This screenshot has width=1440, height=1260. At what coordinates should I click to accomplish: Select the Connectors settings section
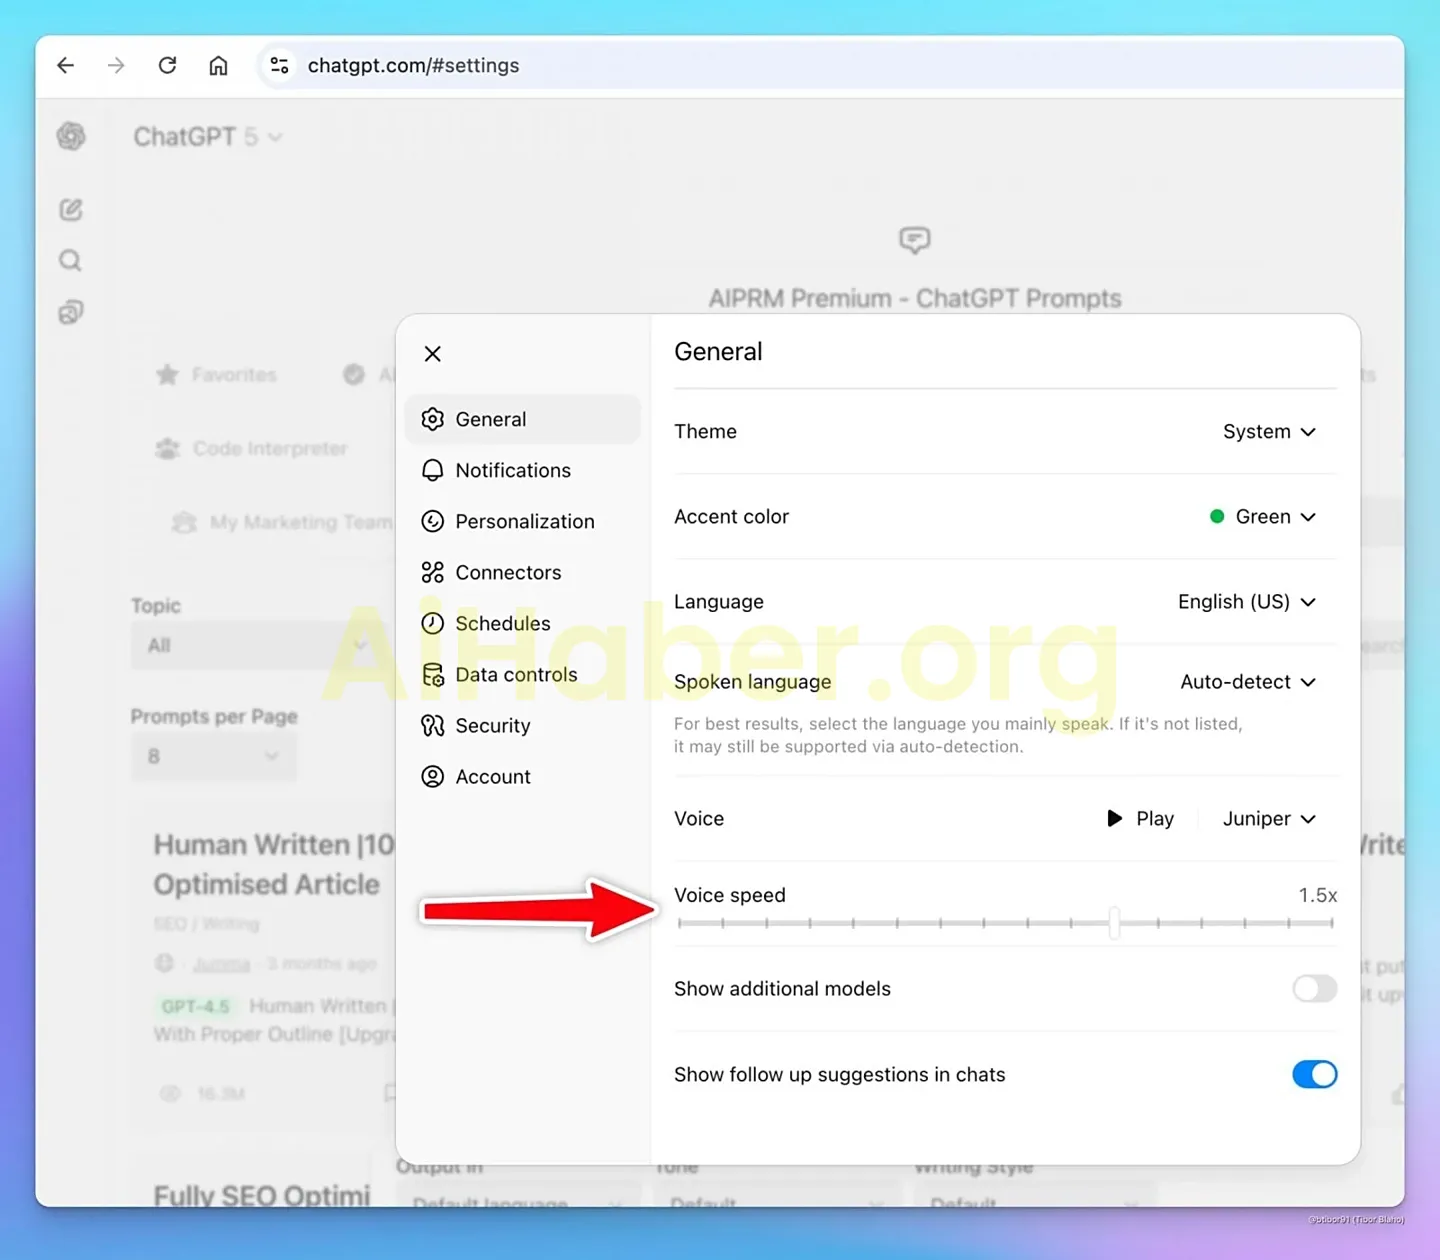tap(508, 572)
